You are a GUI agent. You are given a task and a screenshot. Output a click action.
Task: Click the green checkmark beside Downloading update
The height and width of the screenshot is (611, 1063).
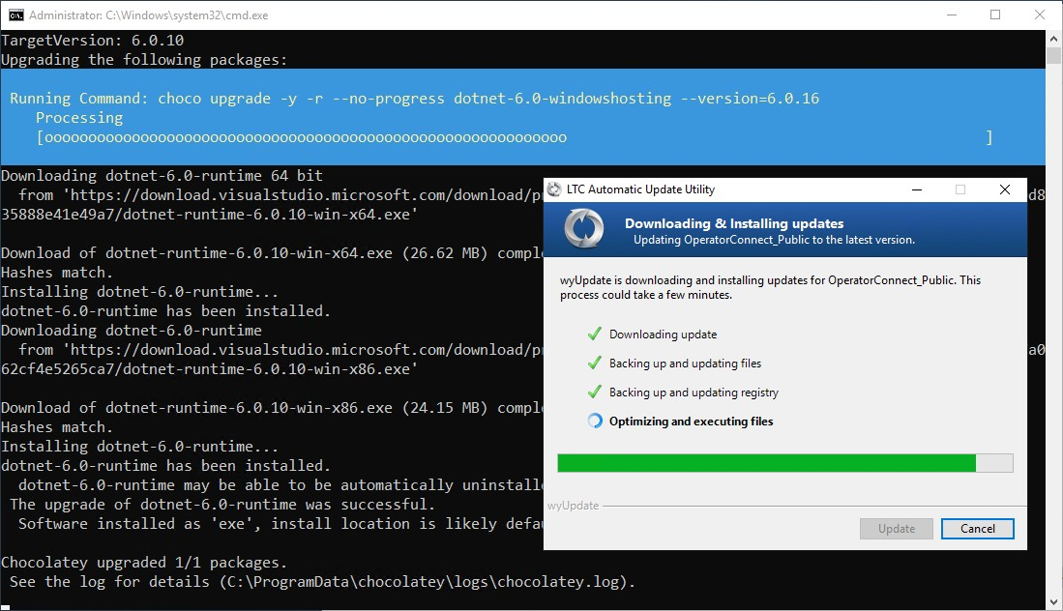[x=594, y=334]
